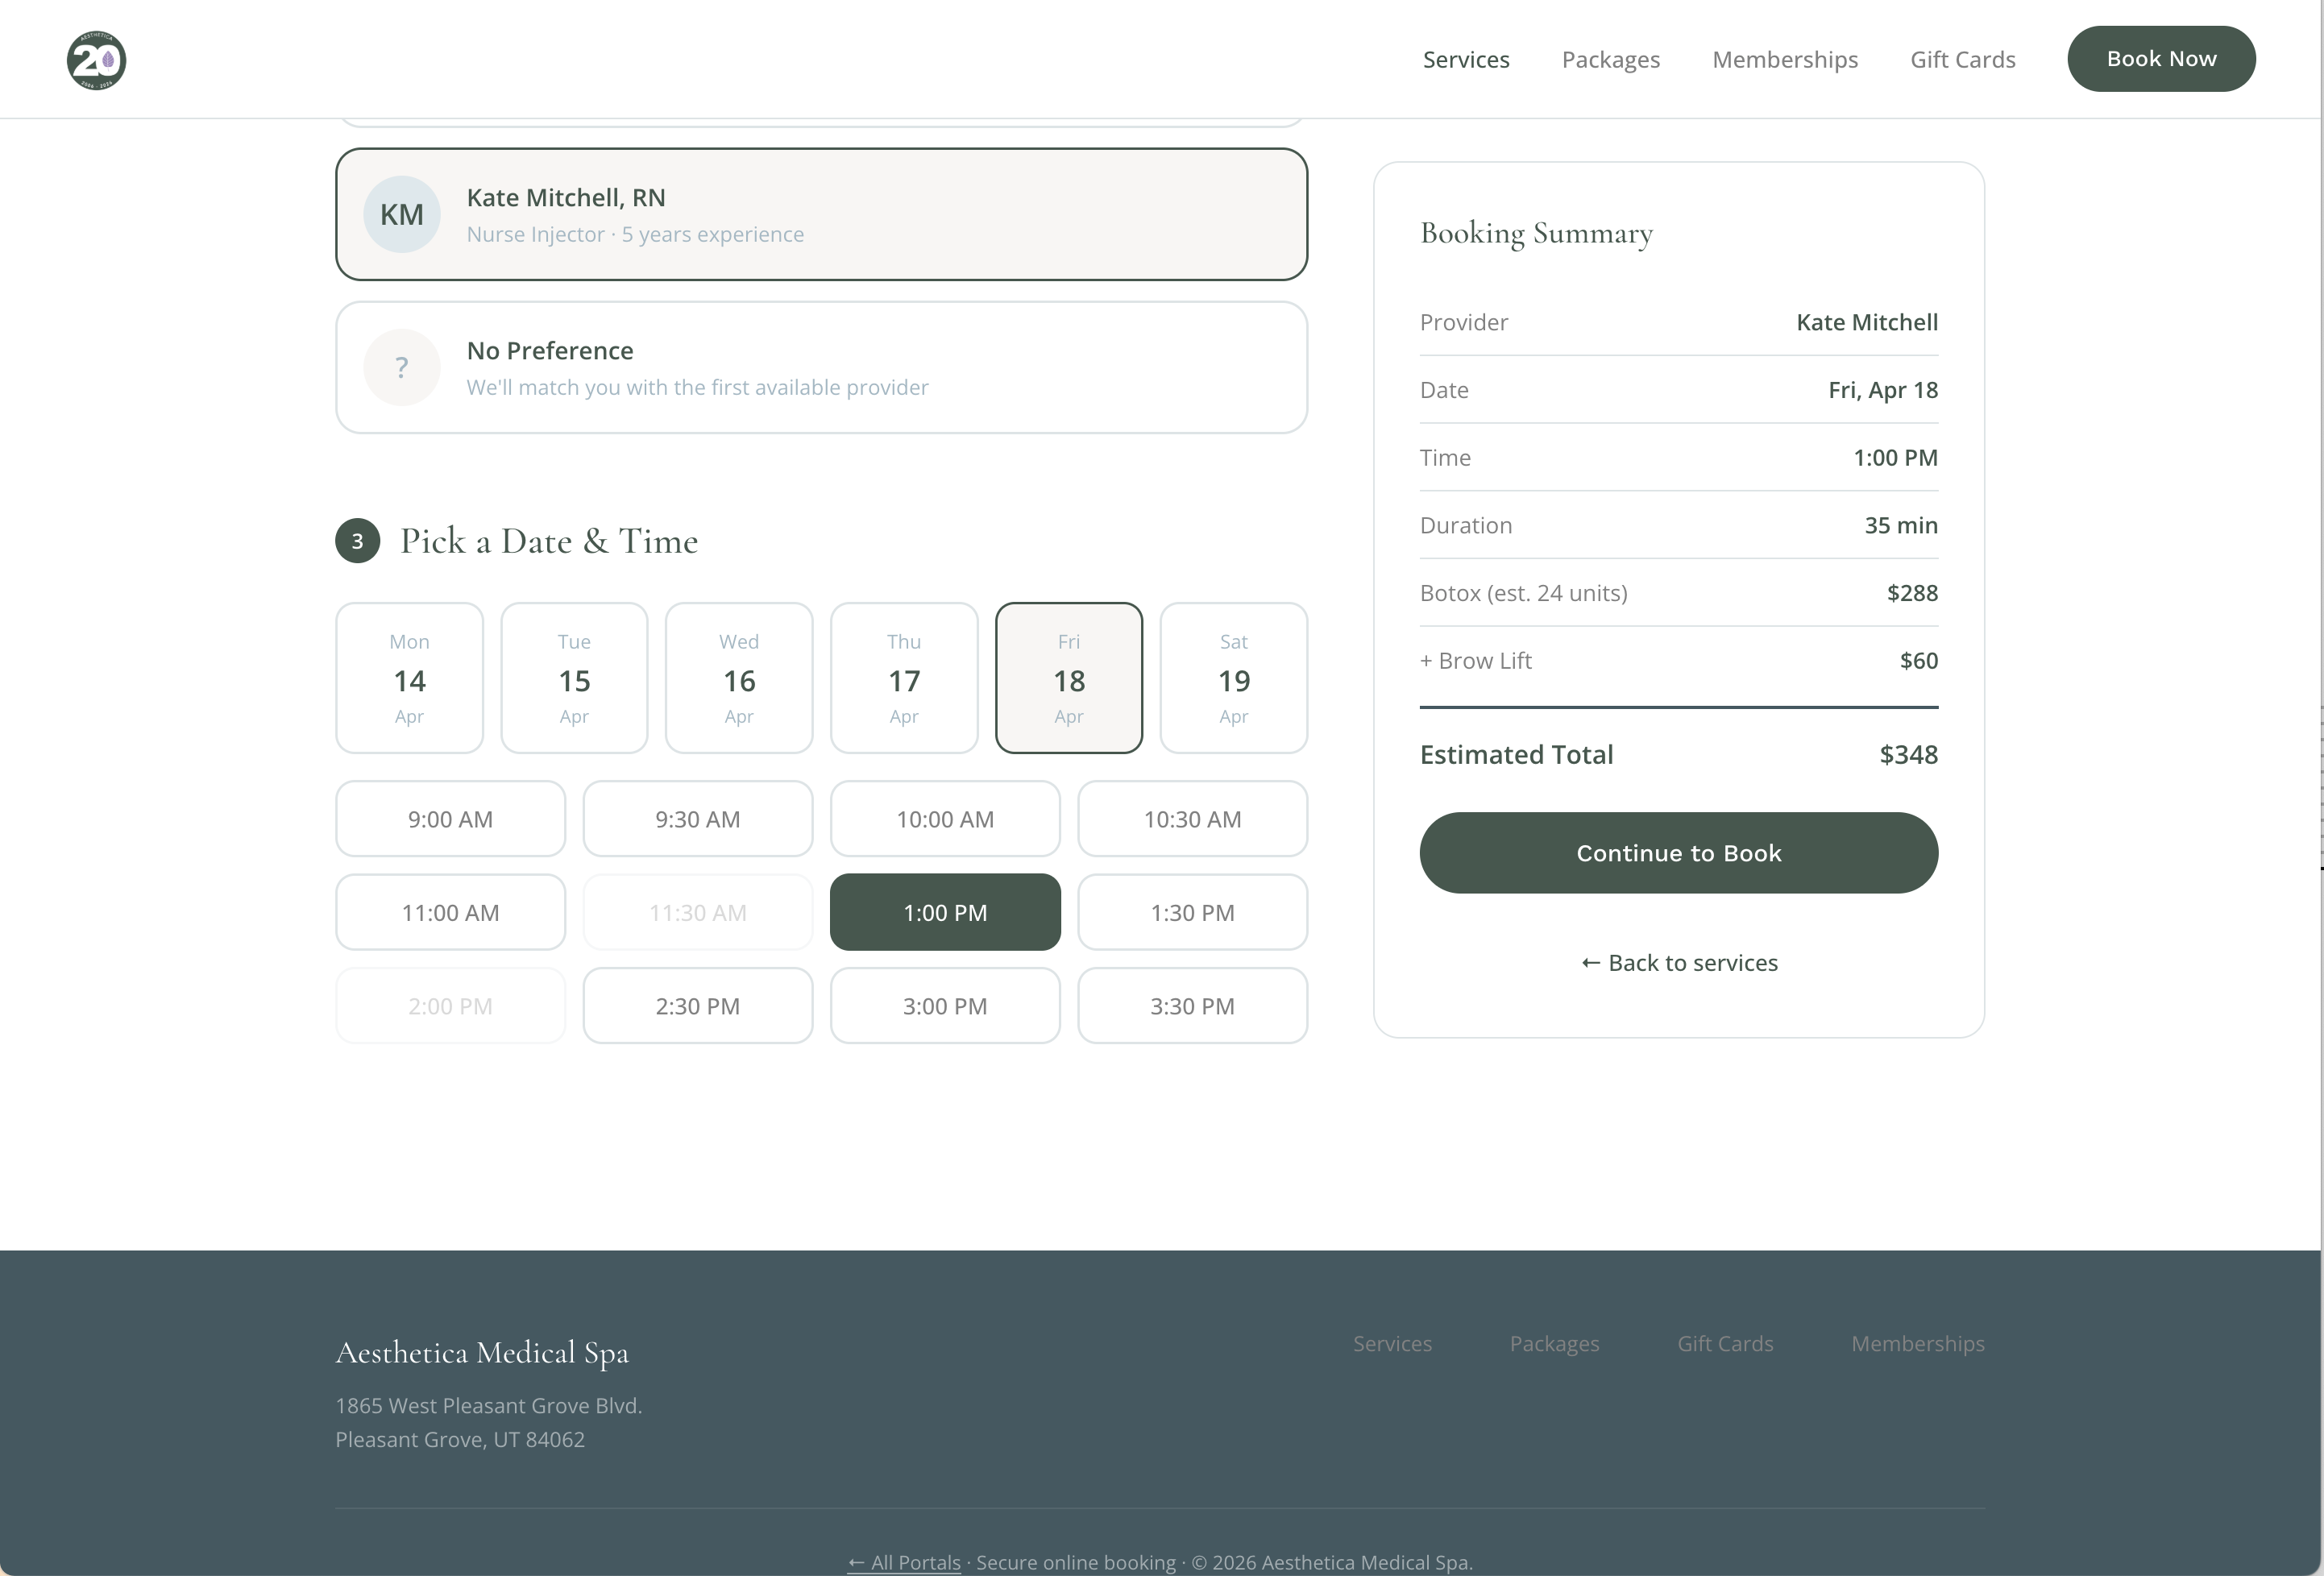Click the Book Now button
Viewport: 2324px width, 1576px height.
[x=2161, y=59]
